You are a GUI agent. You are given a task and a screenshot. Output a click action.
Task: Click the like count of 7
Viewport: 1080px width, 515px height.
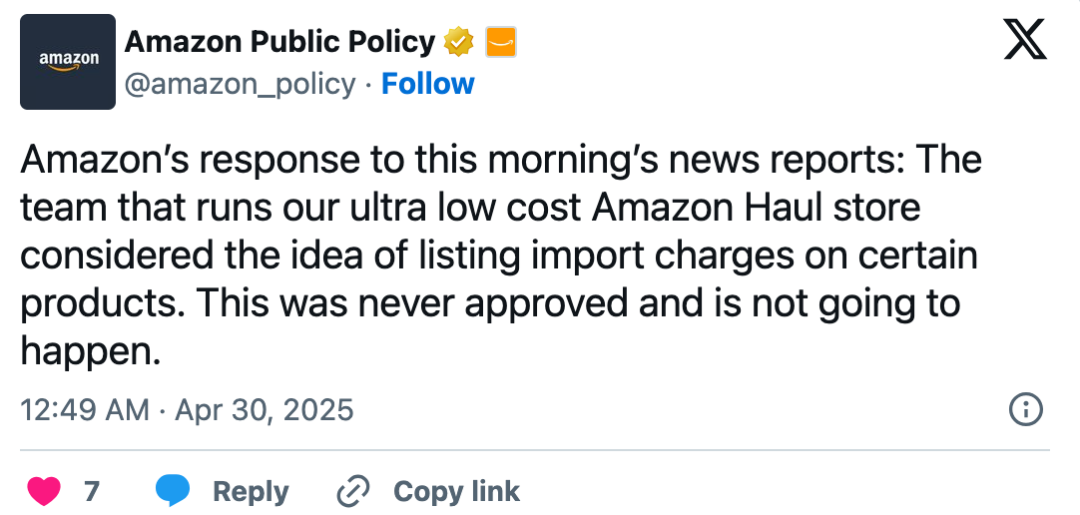coord(92,492)
